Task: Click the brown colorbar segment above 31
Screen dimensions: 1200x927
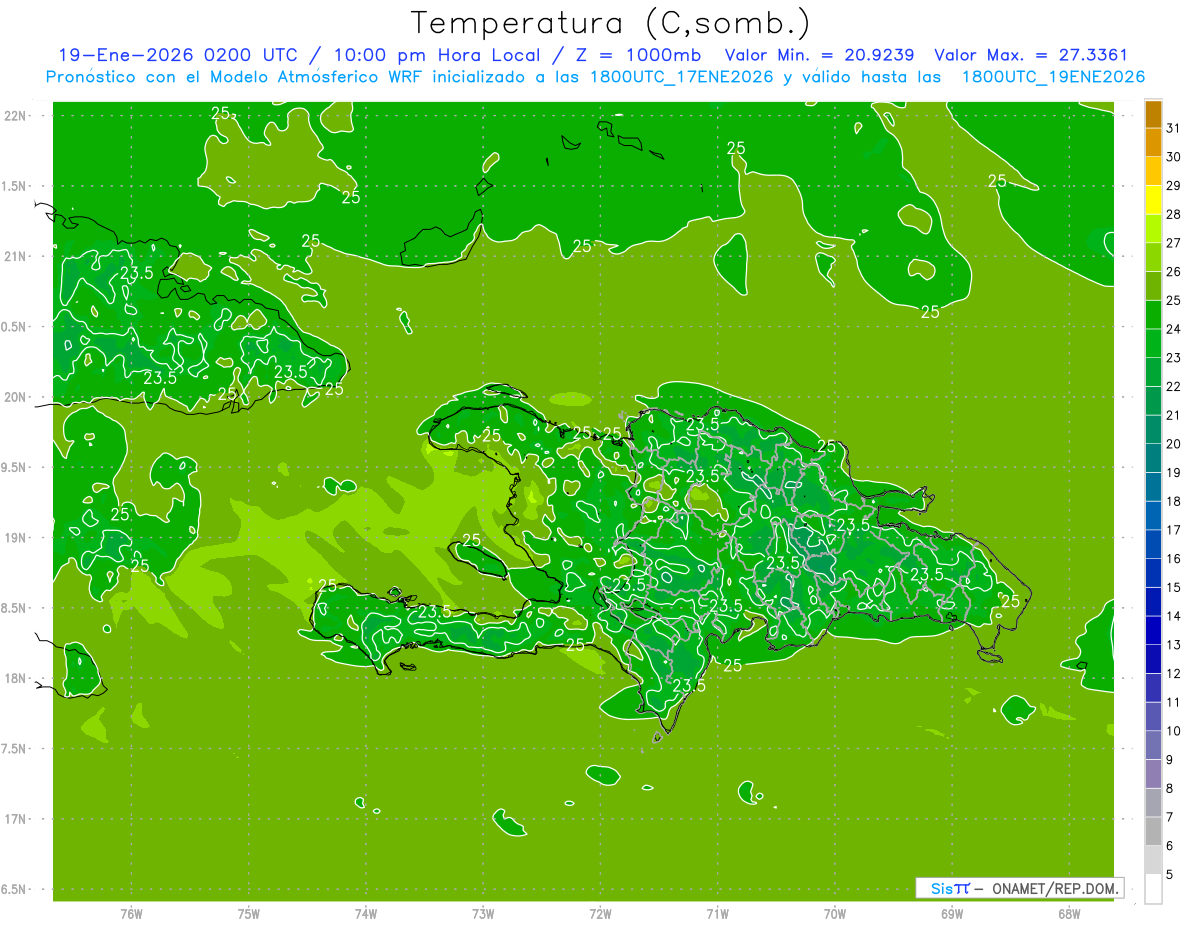Action: [x=1153, y=114]
